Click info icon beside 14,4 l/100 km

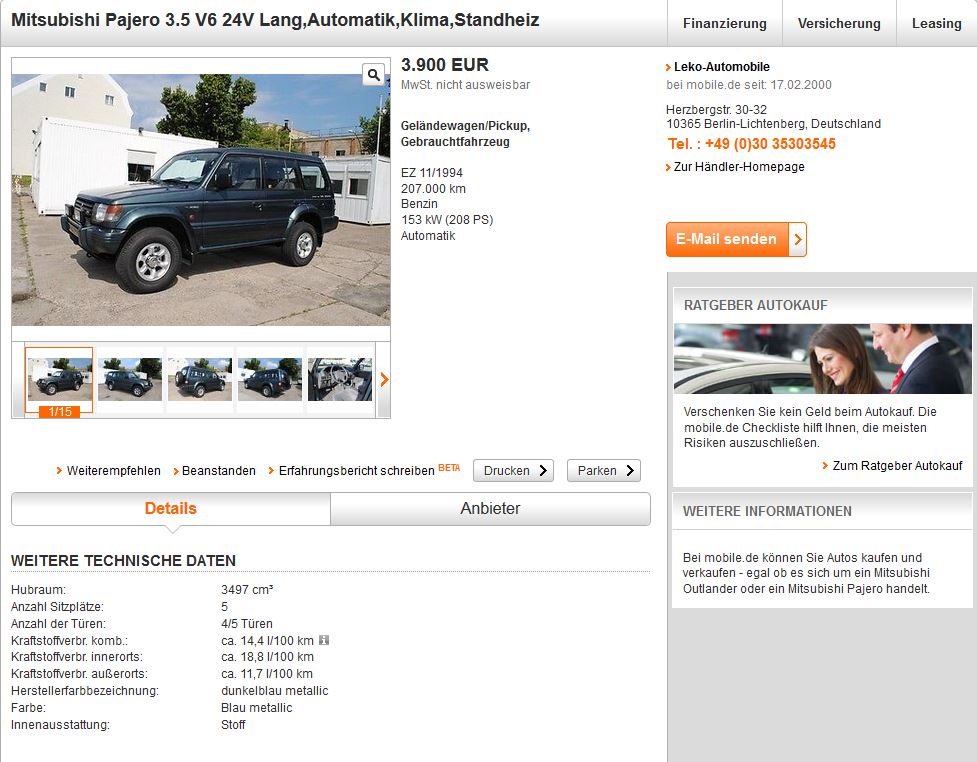pyautogui.click(x=324, y=640)
